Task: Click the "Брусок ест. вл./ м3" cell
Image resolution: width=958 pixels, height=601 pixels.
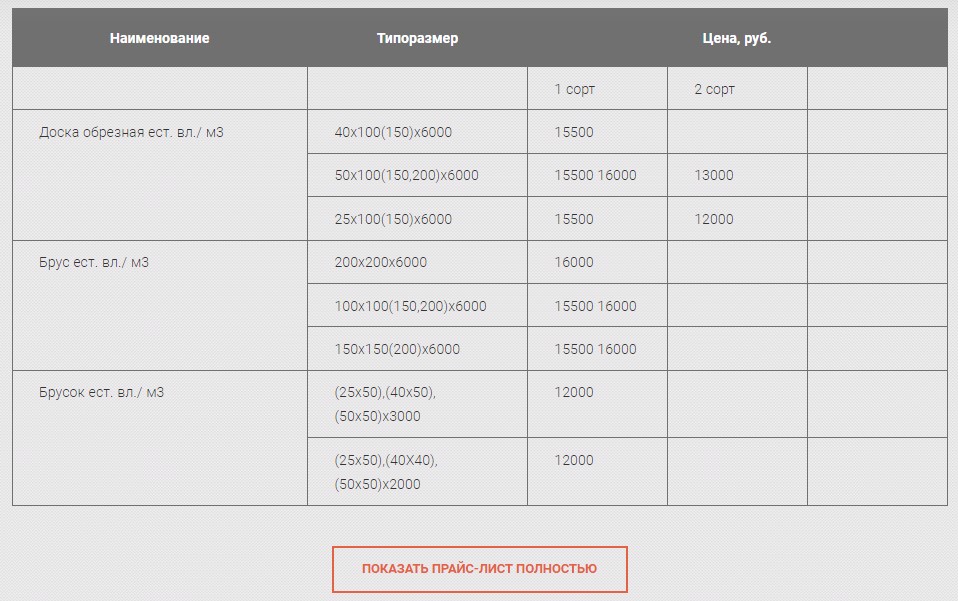Action: 101,393
